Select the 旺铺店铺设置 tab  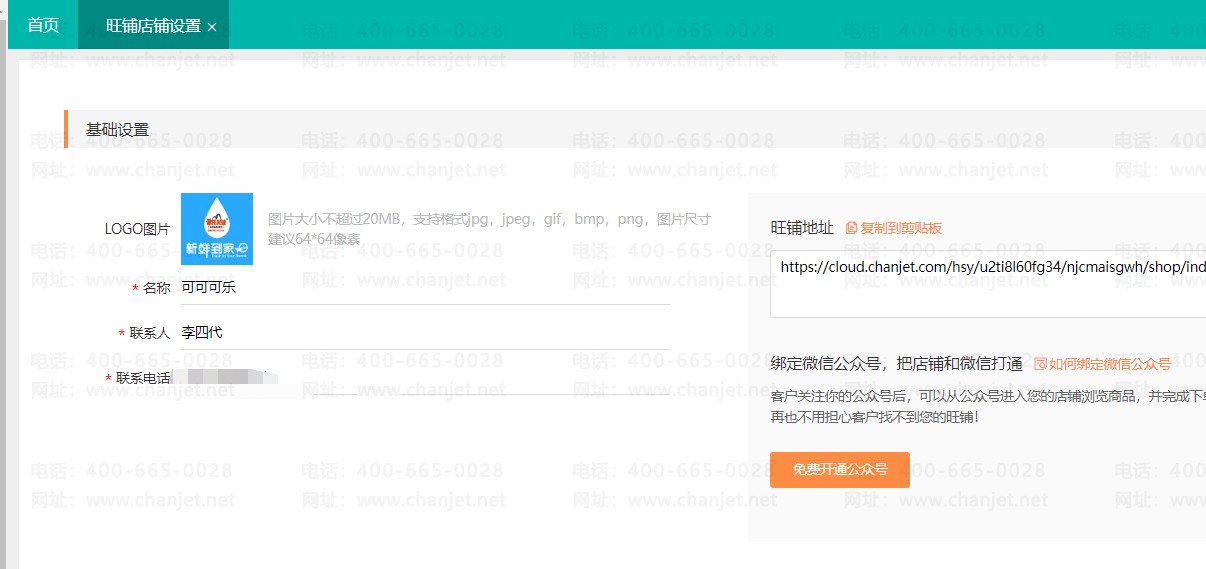tap(153, 26)
